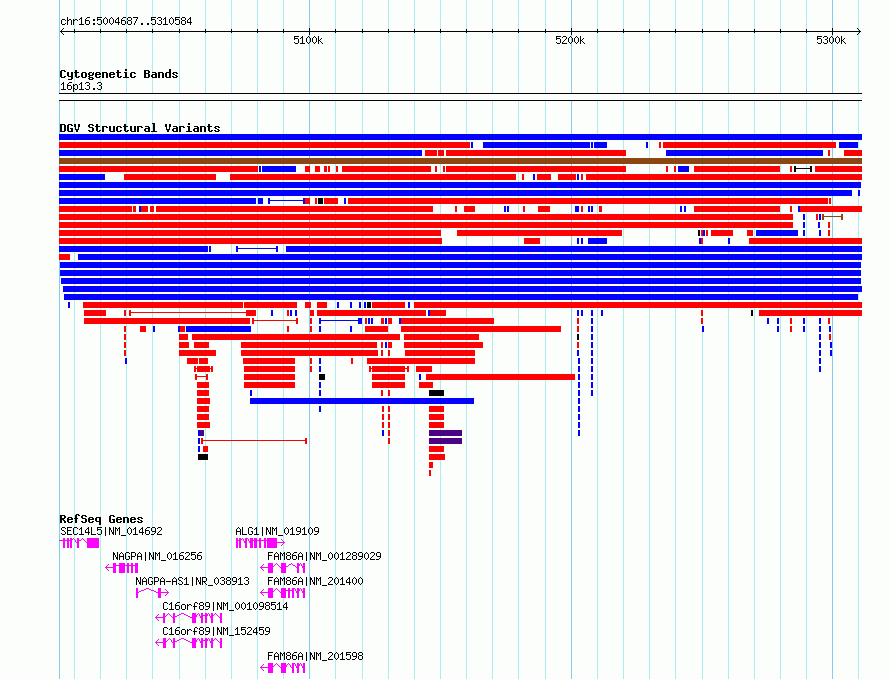Select the DGV Structural Variants track title
Screen dimensions: 890x679
pyautogui.click(x=140, y=128)
